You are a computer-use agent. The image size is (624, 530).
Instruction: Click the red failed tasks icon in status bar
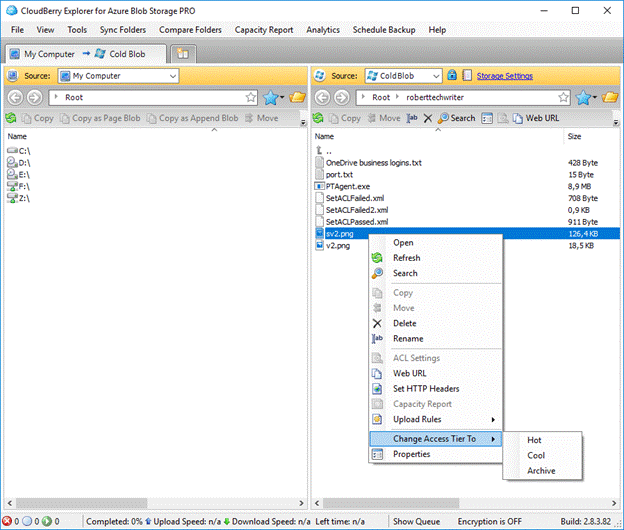tap(7, 521)
